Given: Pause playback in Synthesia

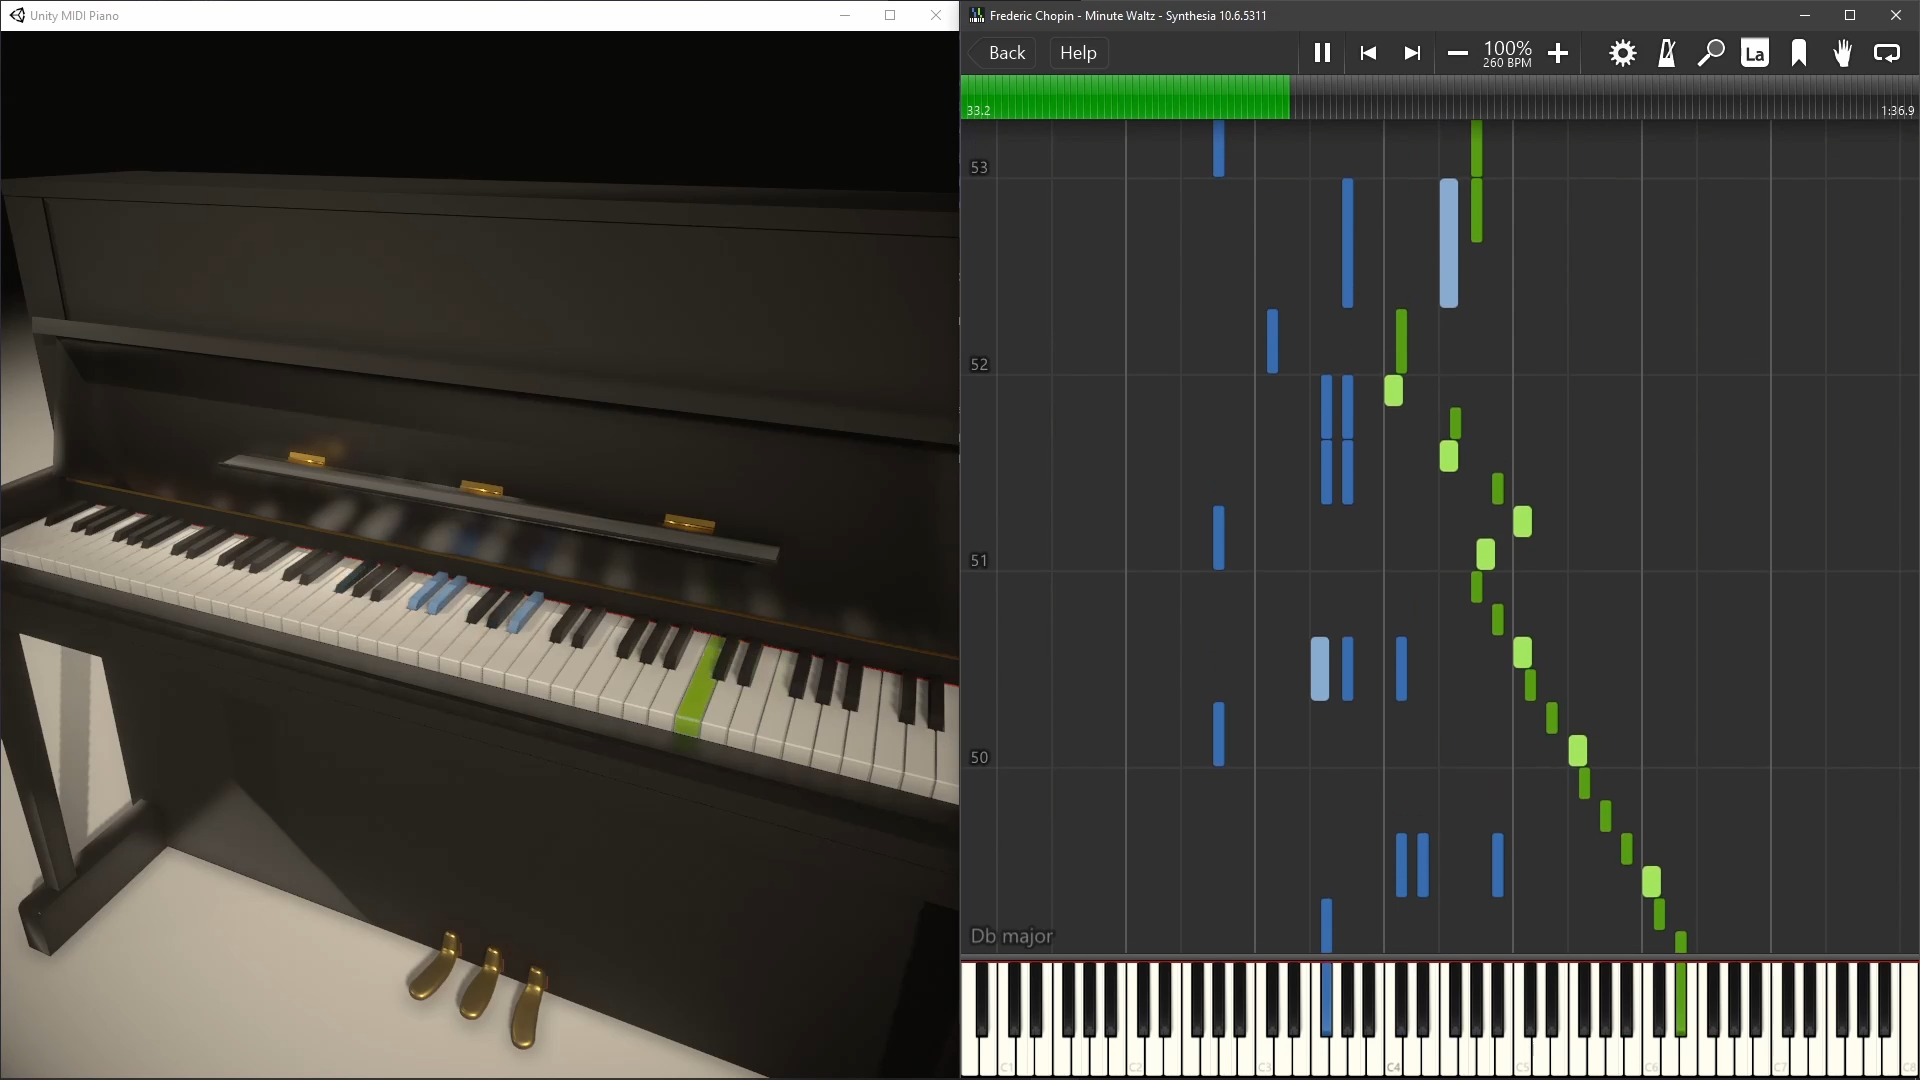Looking at the screenshot, I should point(1322,53).
